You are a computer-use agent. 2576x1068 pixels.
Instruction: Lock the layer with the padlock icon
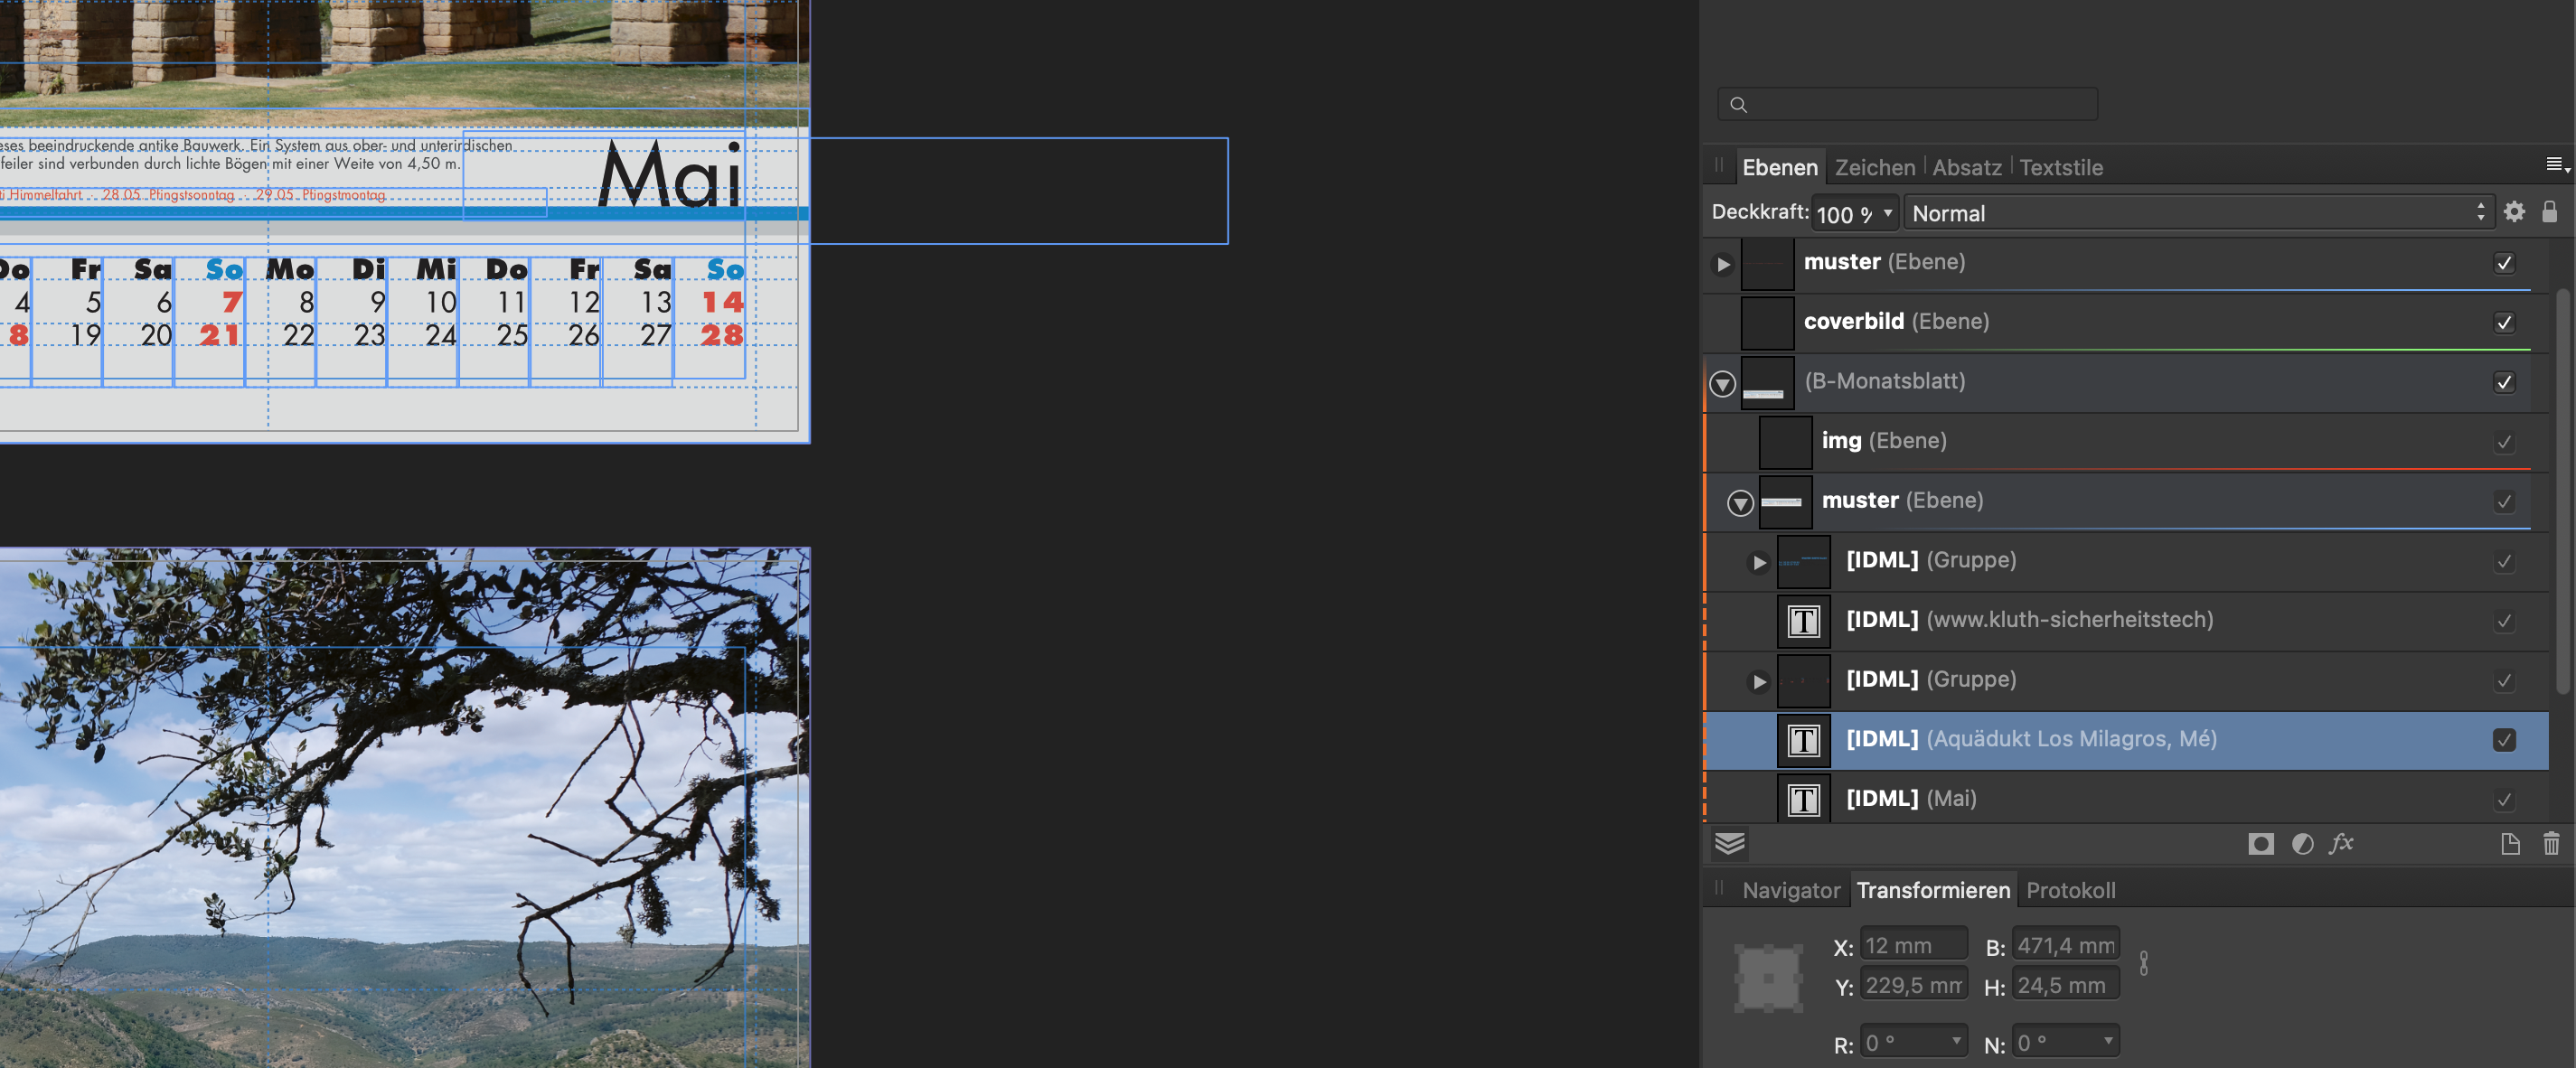pyautogui.click(x=2549, y=212)
